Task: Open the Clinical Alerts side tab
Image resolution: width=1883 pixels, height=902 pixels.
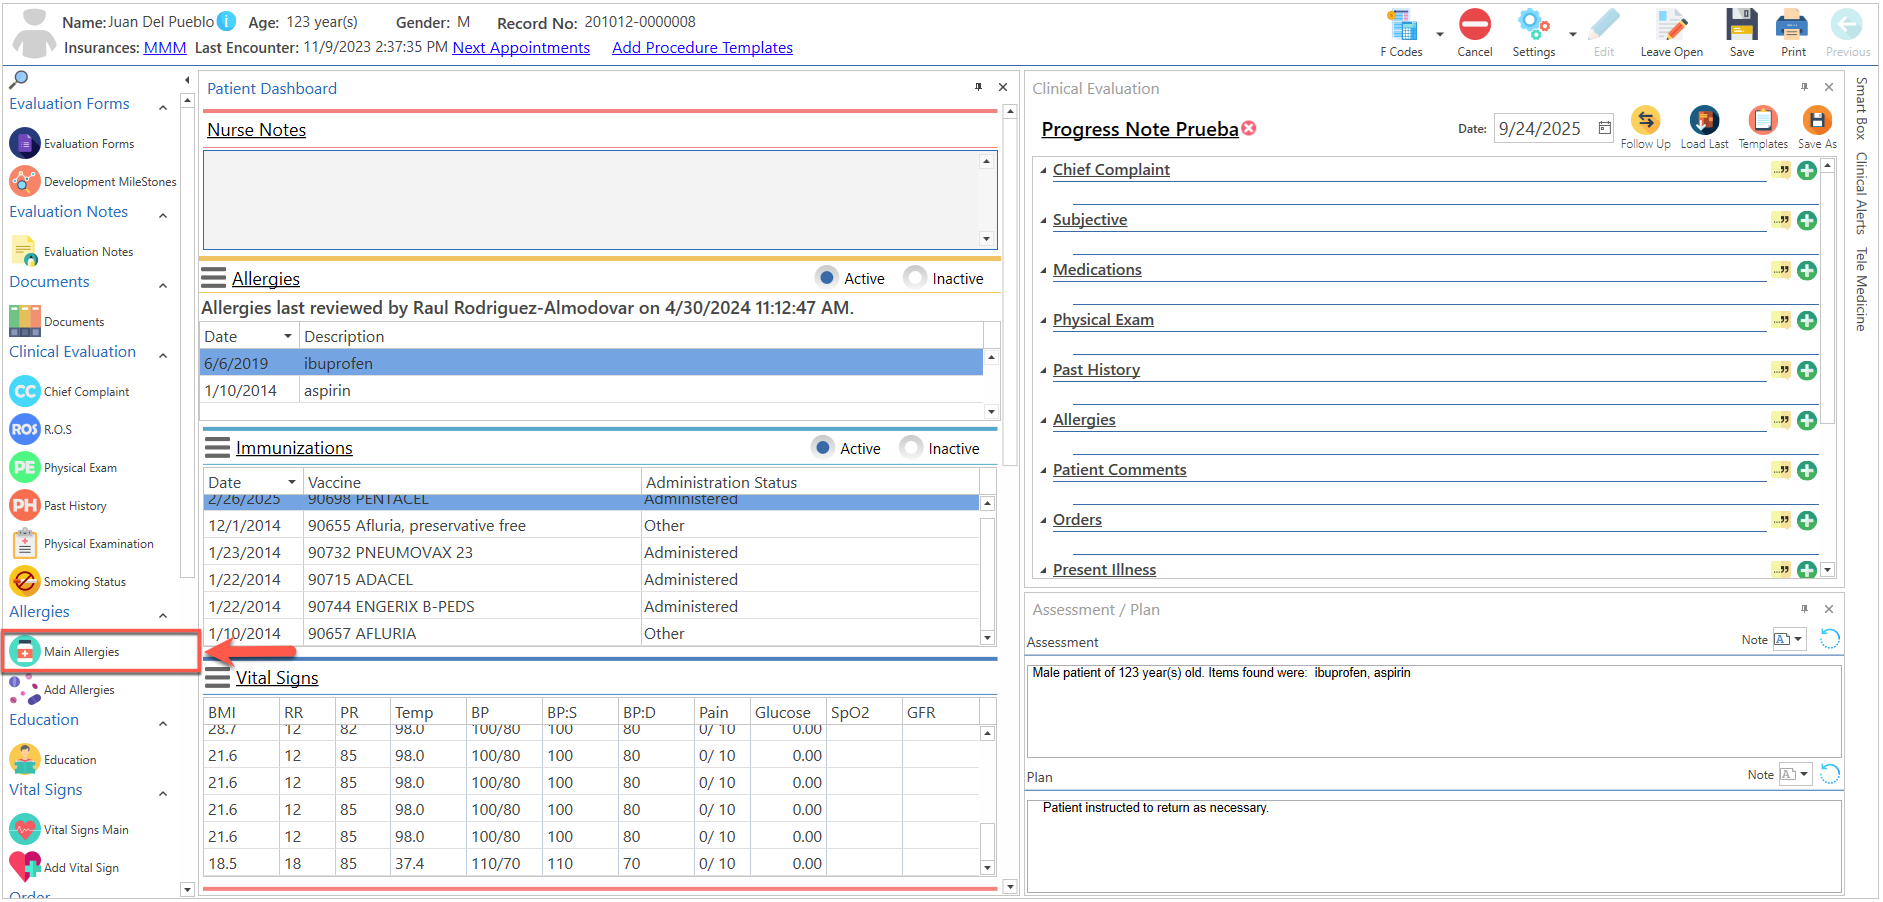Action: click(x=1861, y=193)
